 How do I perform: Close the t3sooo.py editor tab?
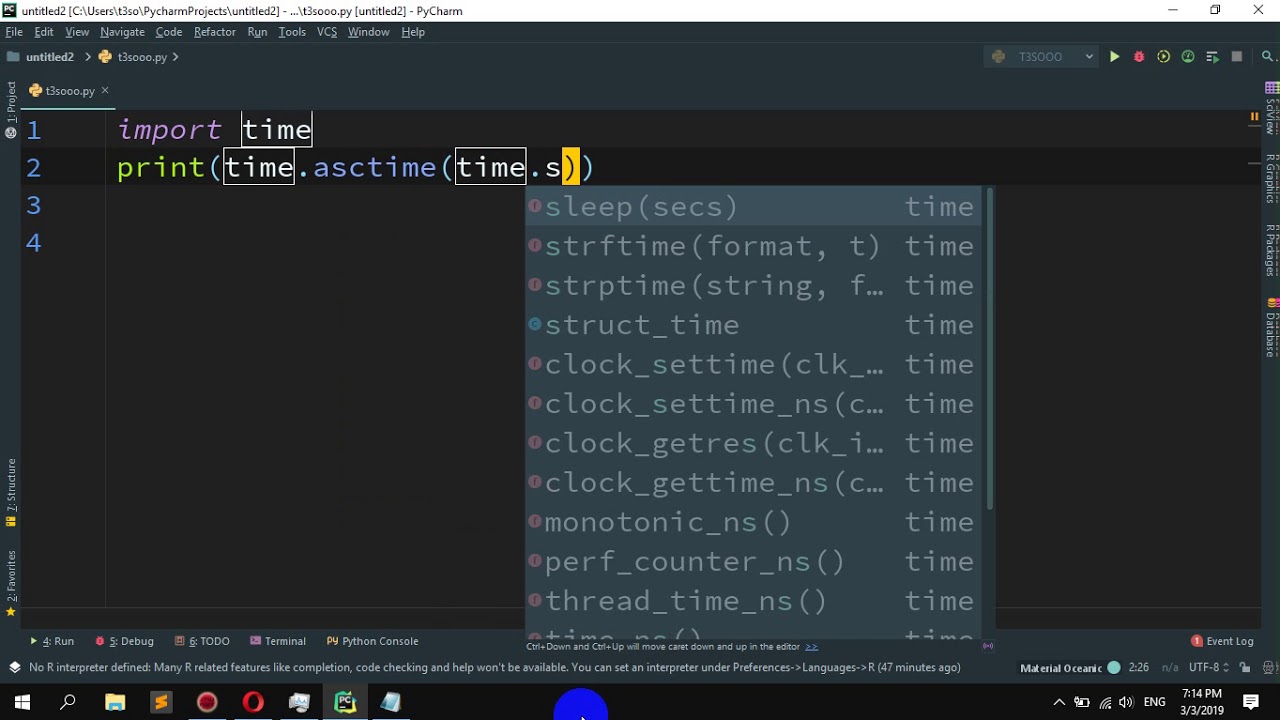(105, 91)
